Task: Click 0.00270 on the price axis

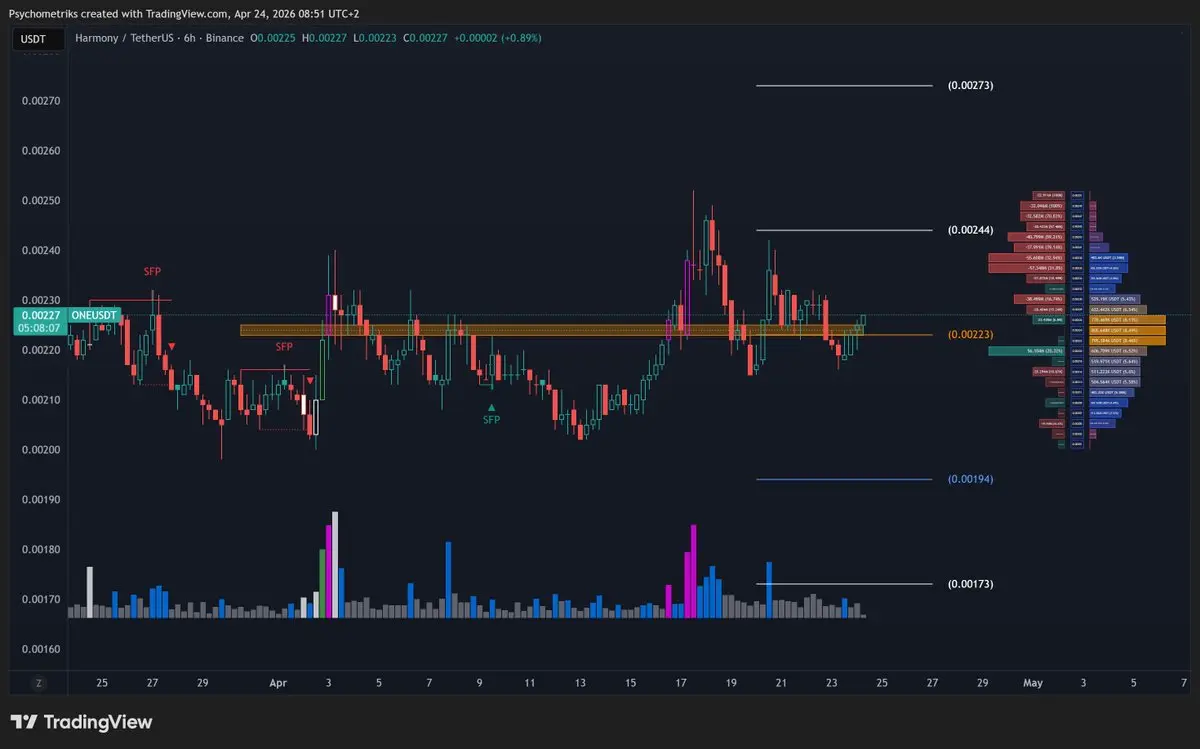Action: [41, 101]
